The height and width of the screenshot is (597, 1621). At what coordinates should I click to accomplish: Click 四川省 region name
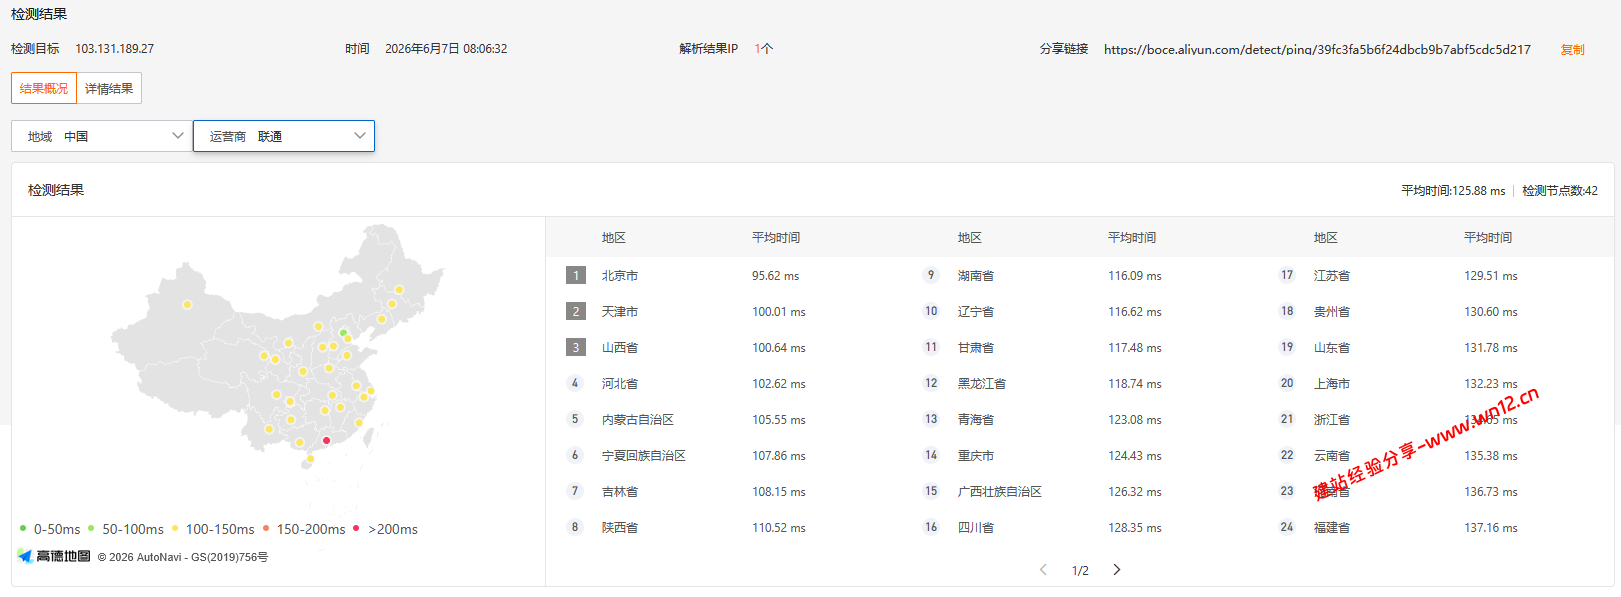point(976,528)
